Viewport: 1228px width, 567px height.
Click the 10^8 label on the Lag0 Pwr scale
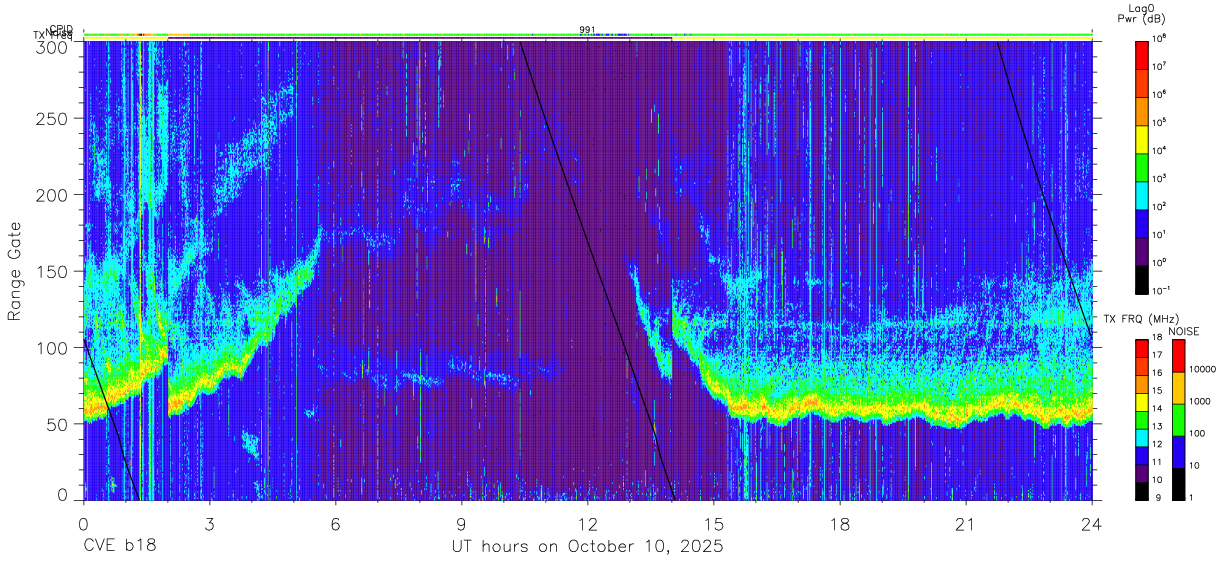tap(1159, 38)
